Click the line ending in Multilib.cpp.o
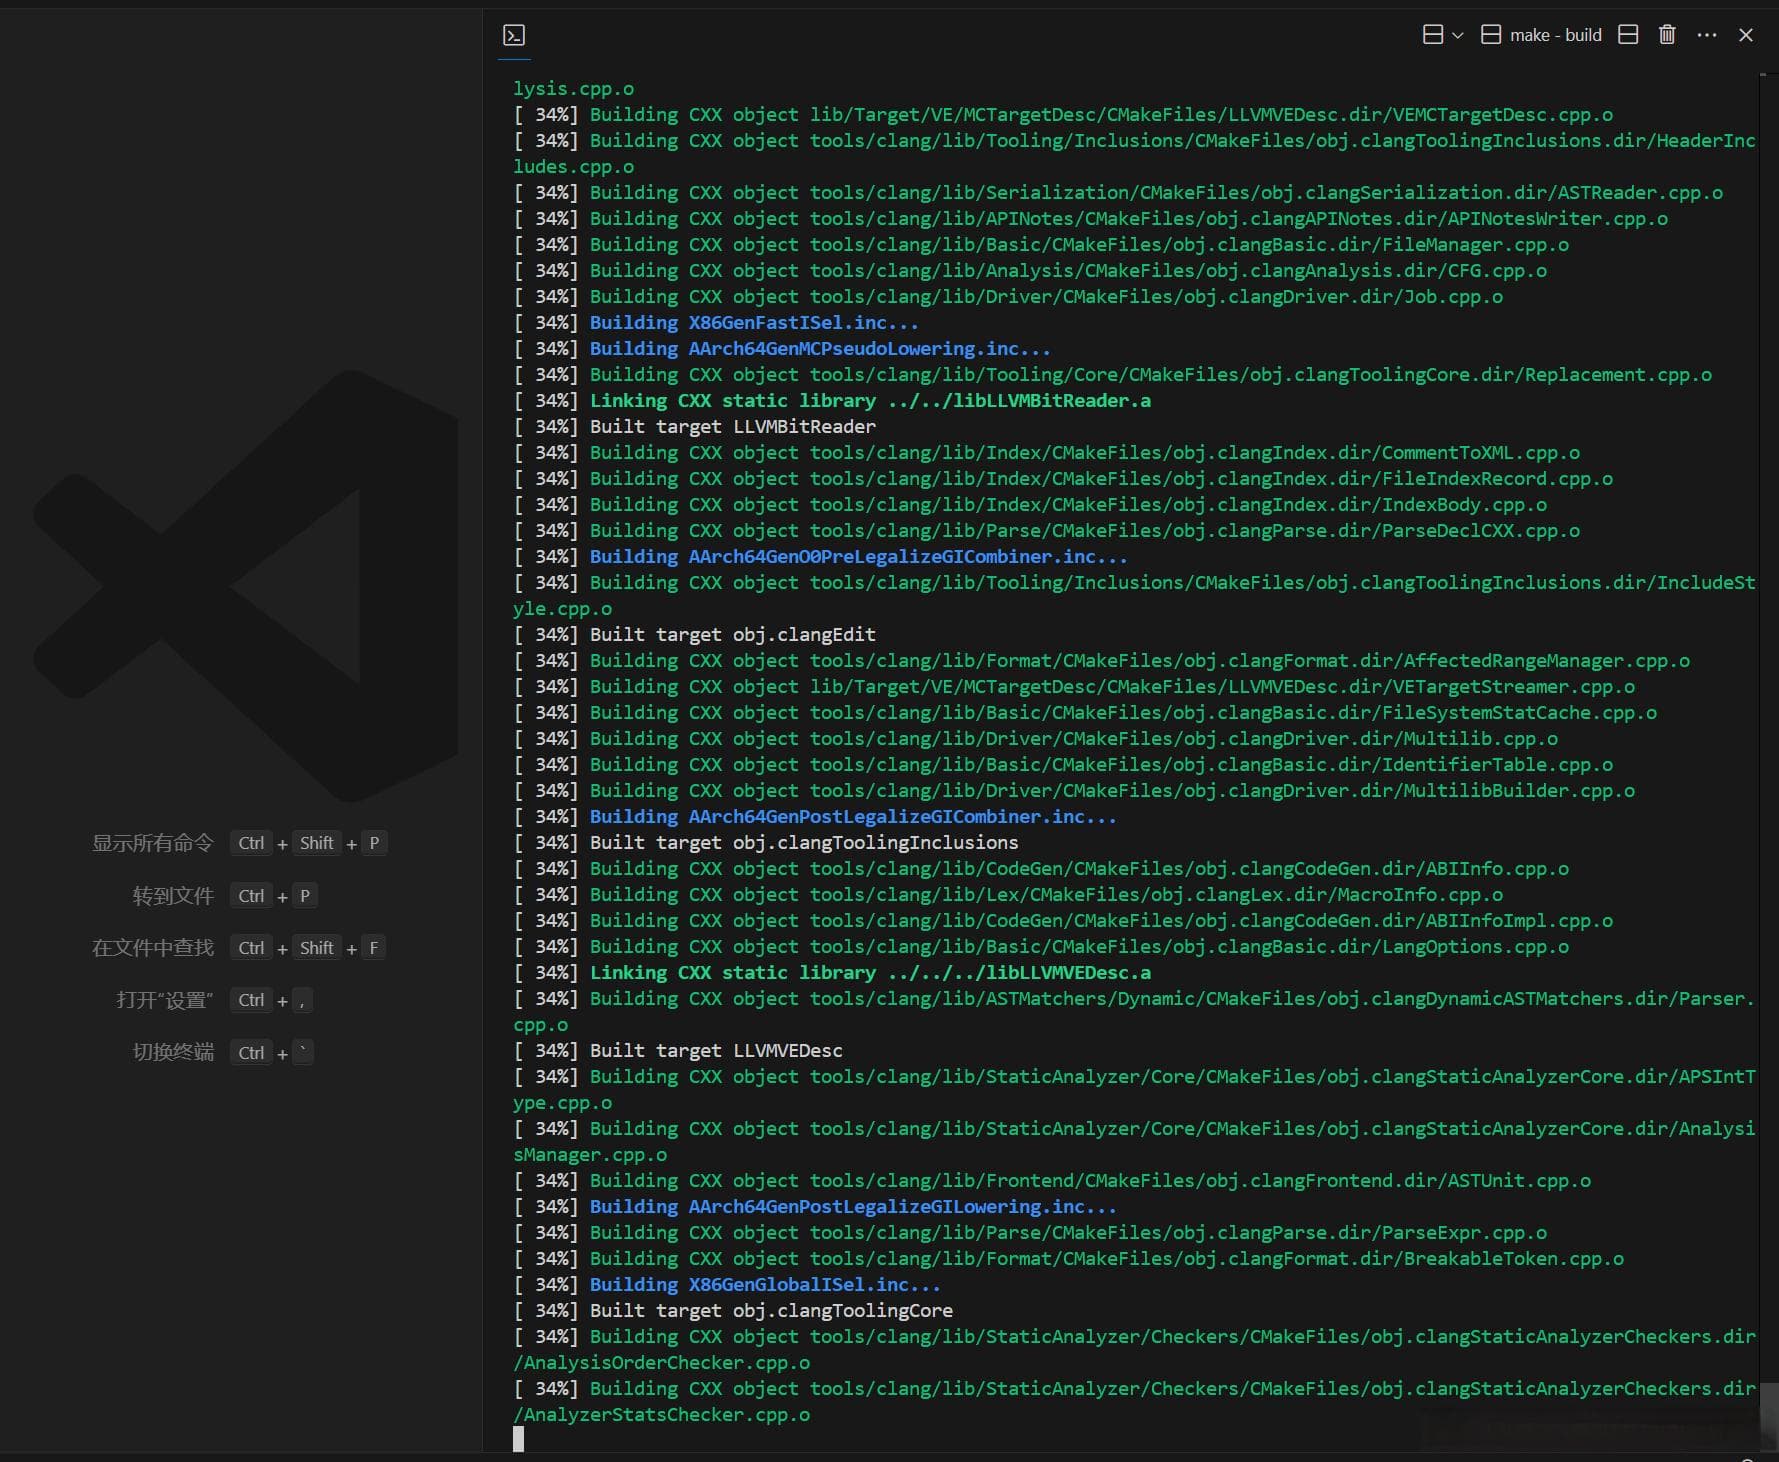Screen dimensions: 1779x1462 tap(1036, 739)
